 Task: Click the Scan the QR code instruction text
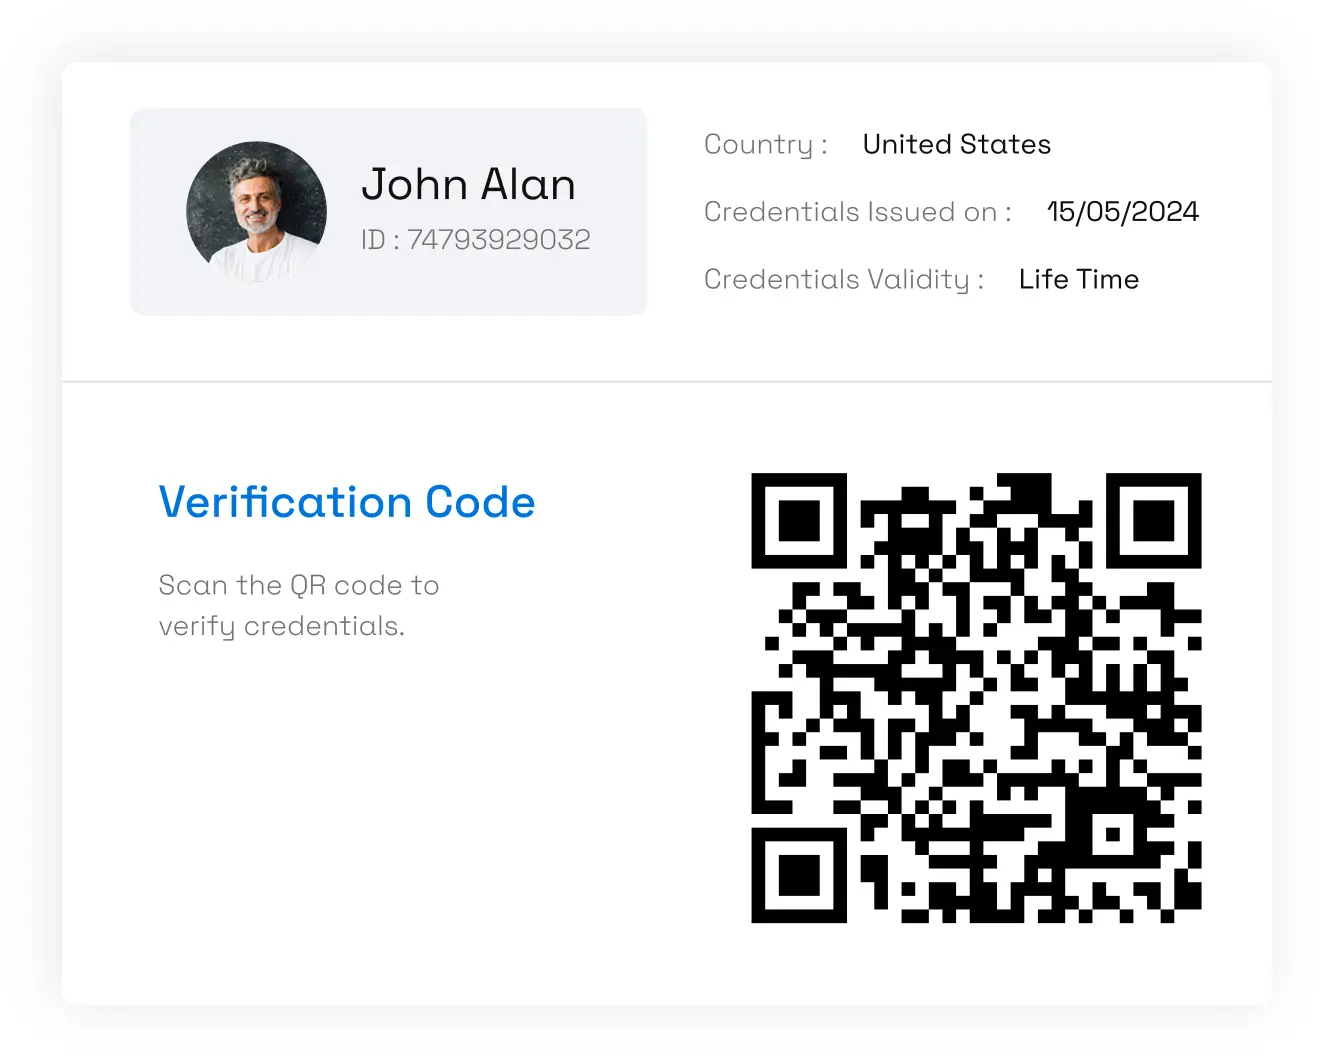pos(299,585)
